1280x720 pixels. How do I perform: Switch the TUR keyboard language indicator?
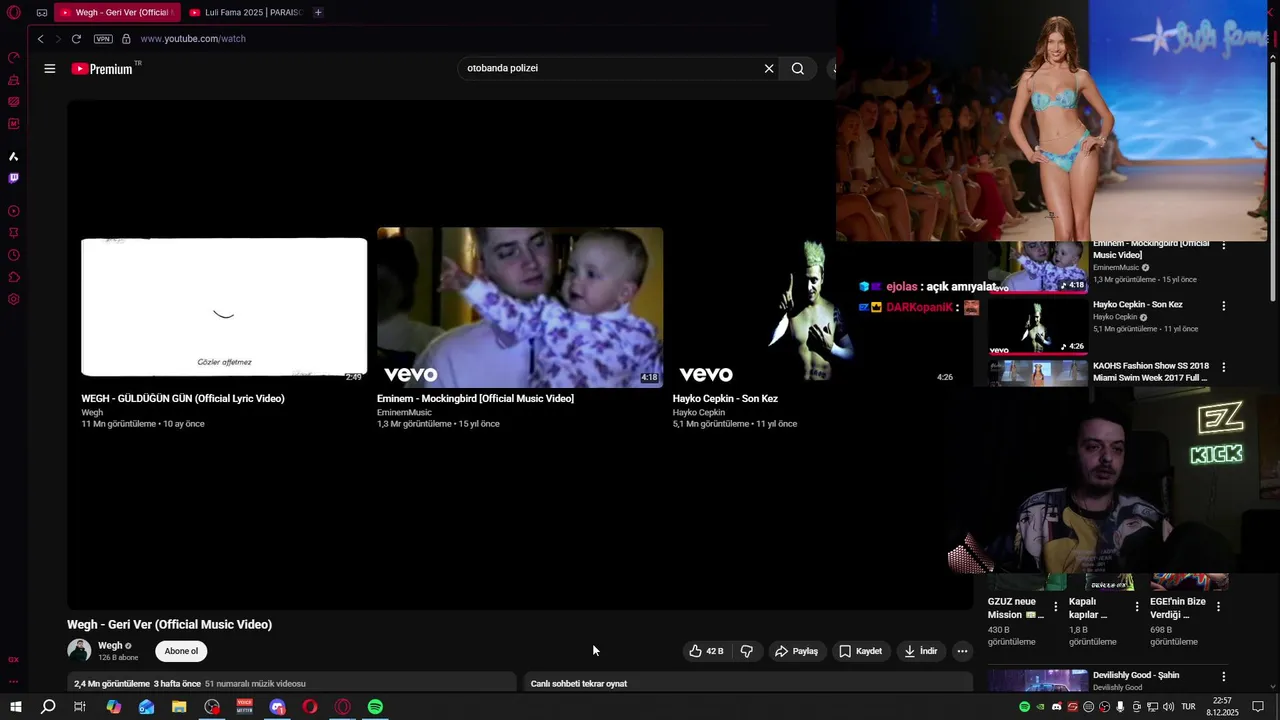pos(1188,707)
